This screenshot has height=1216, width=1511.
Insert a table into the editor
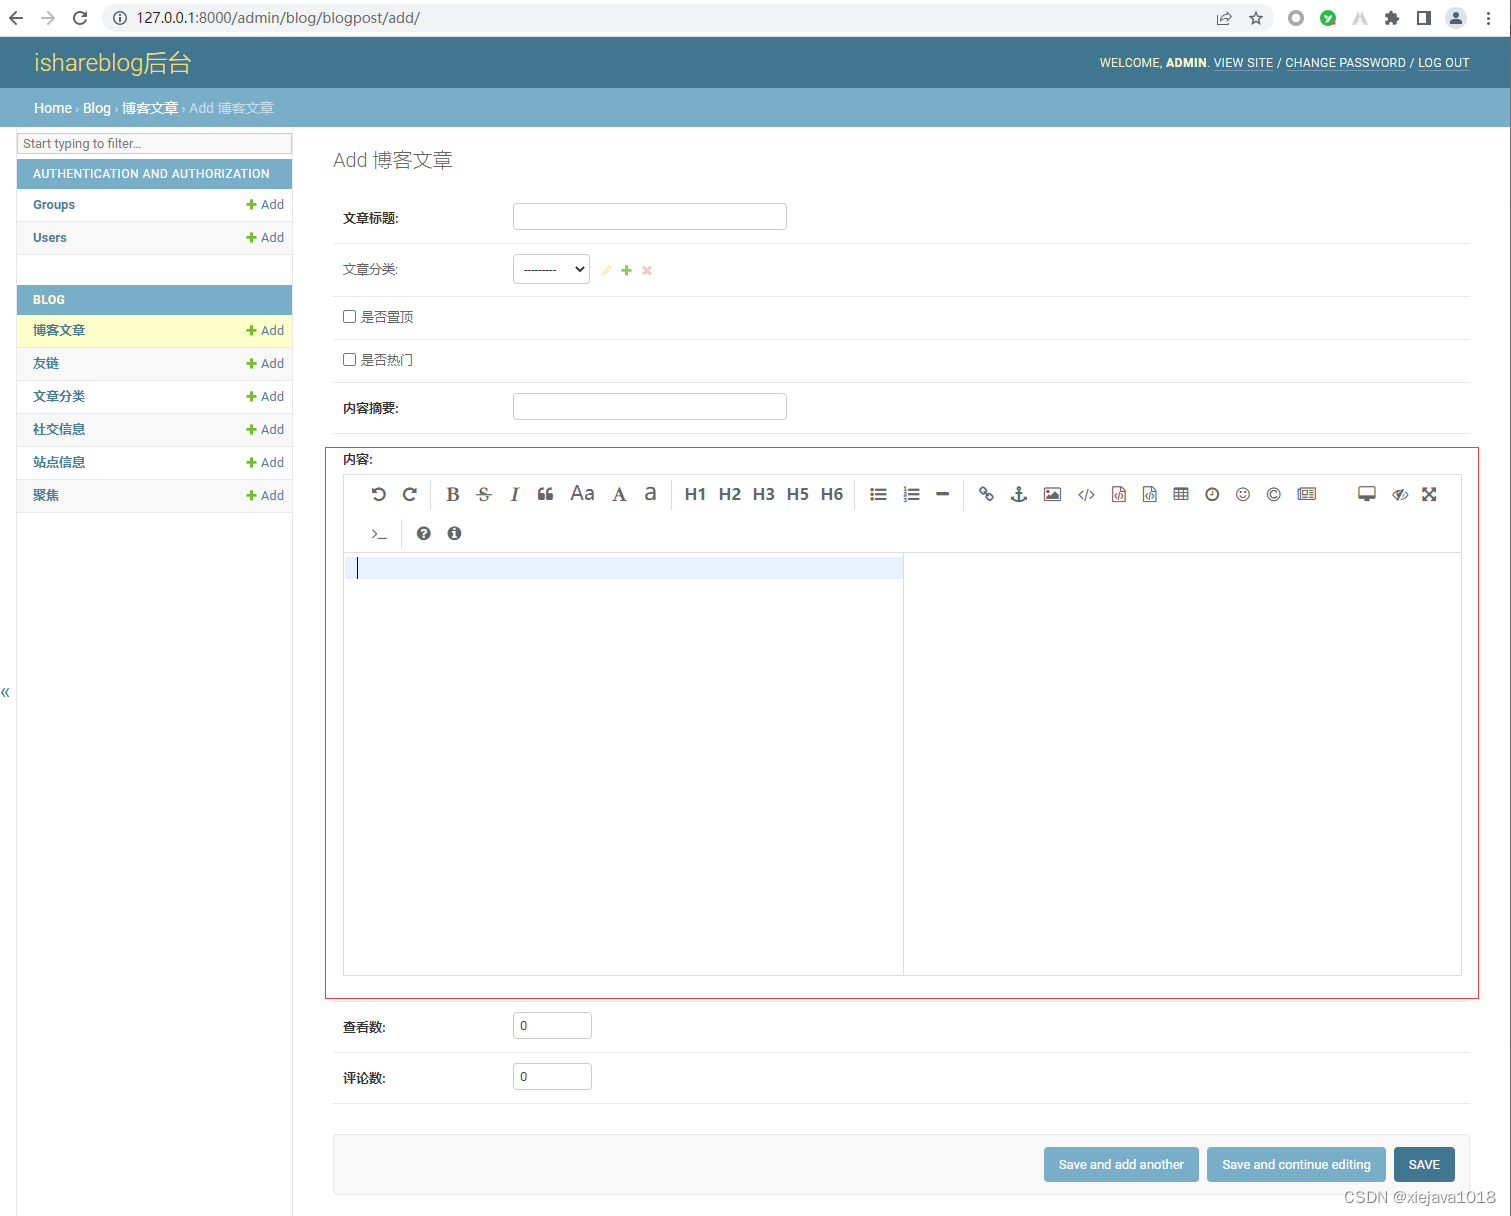point(1181,494)
